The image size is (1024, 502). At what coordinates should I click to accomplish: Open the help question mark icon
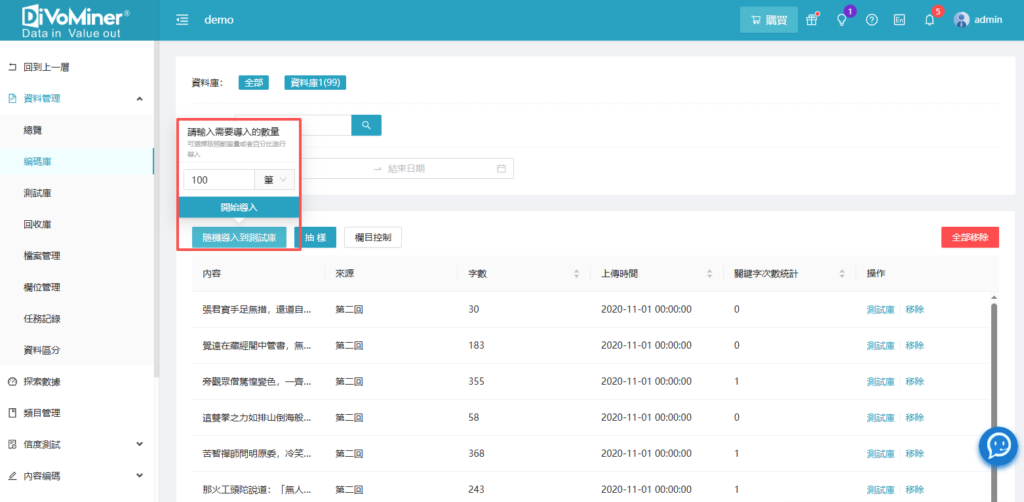871,20
